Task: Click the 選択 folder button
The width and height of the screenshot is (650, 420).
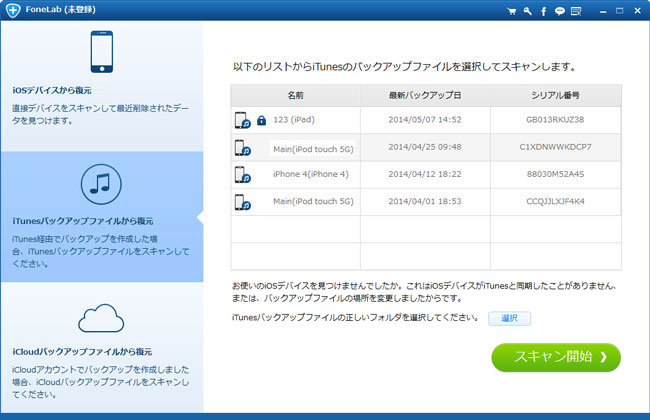Action: [x=509, y=318]
